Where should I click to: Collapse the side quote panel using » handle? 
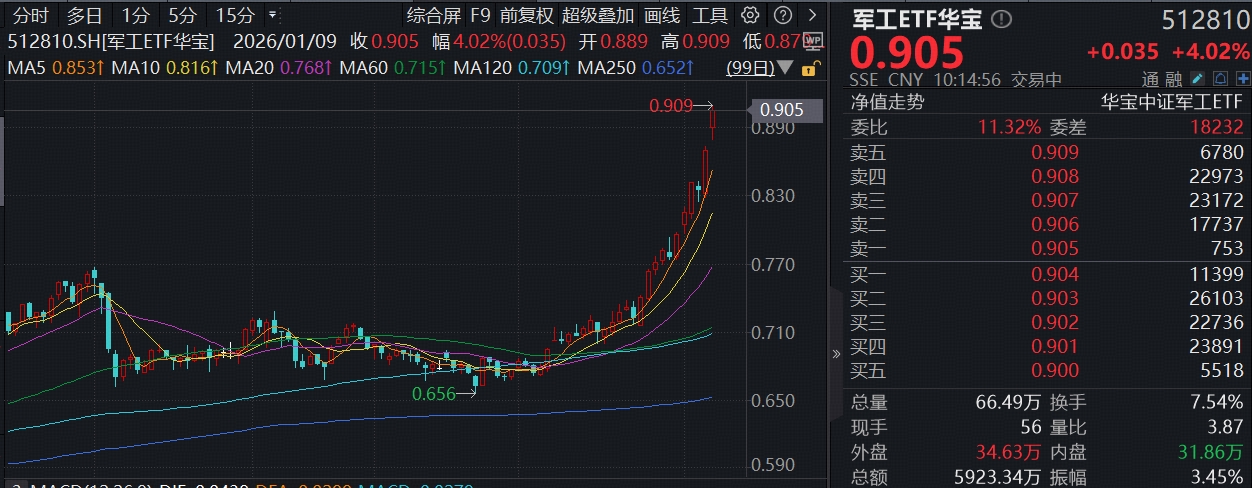837,354
